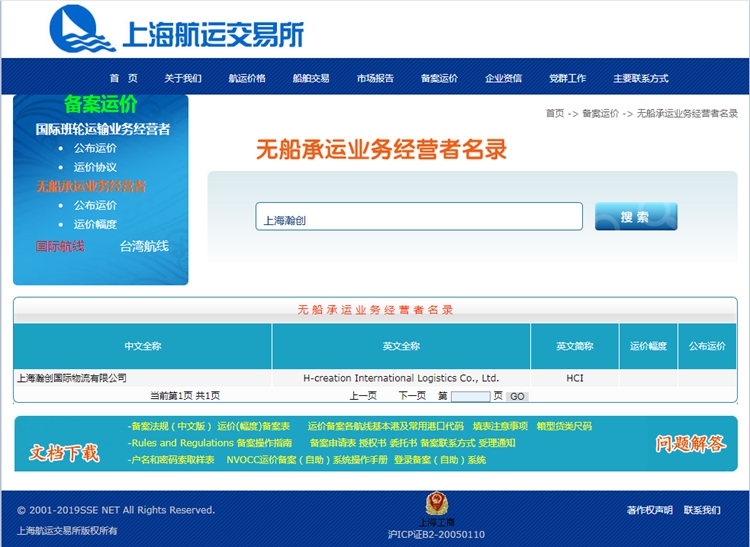Click the 著作权声明 footer link
This screenshot has width=750, height=547.
click(650, 510)
